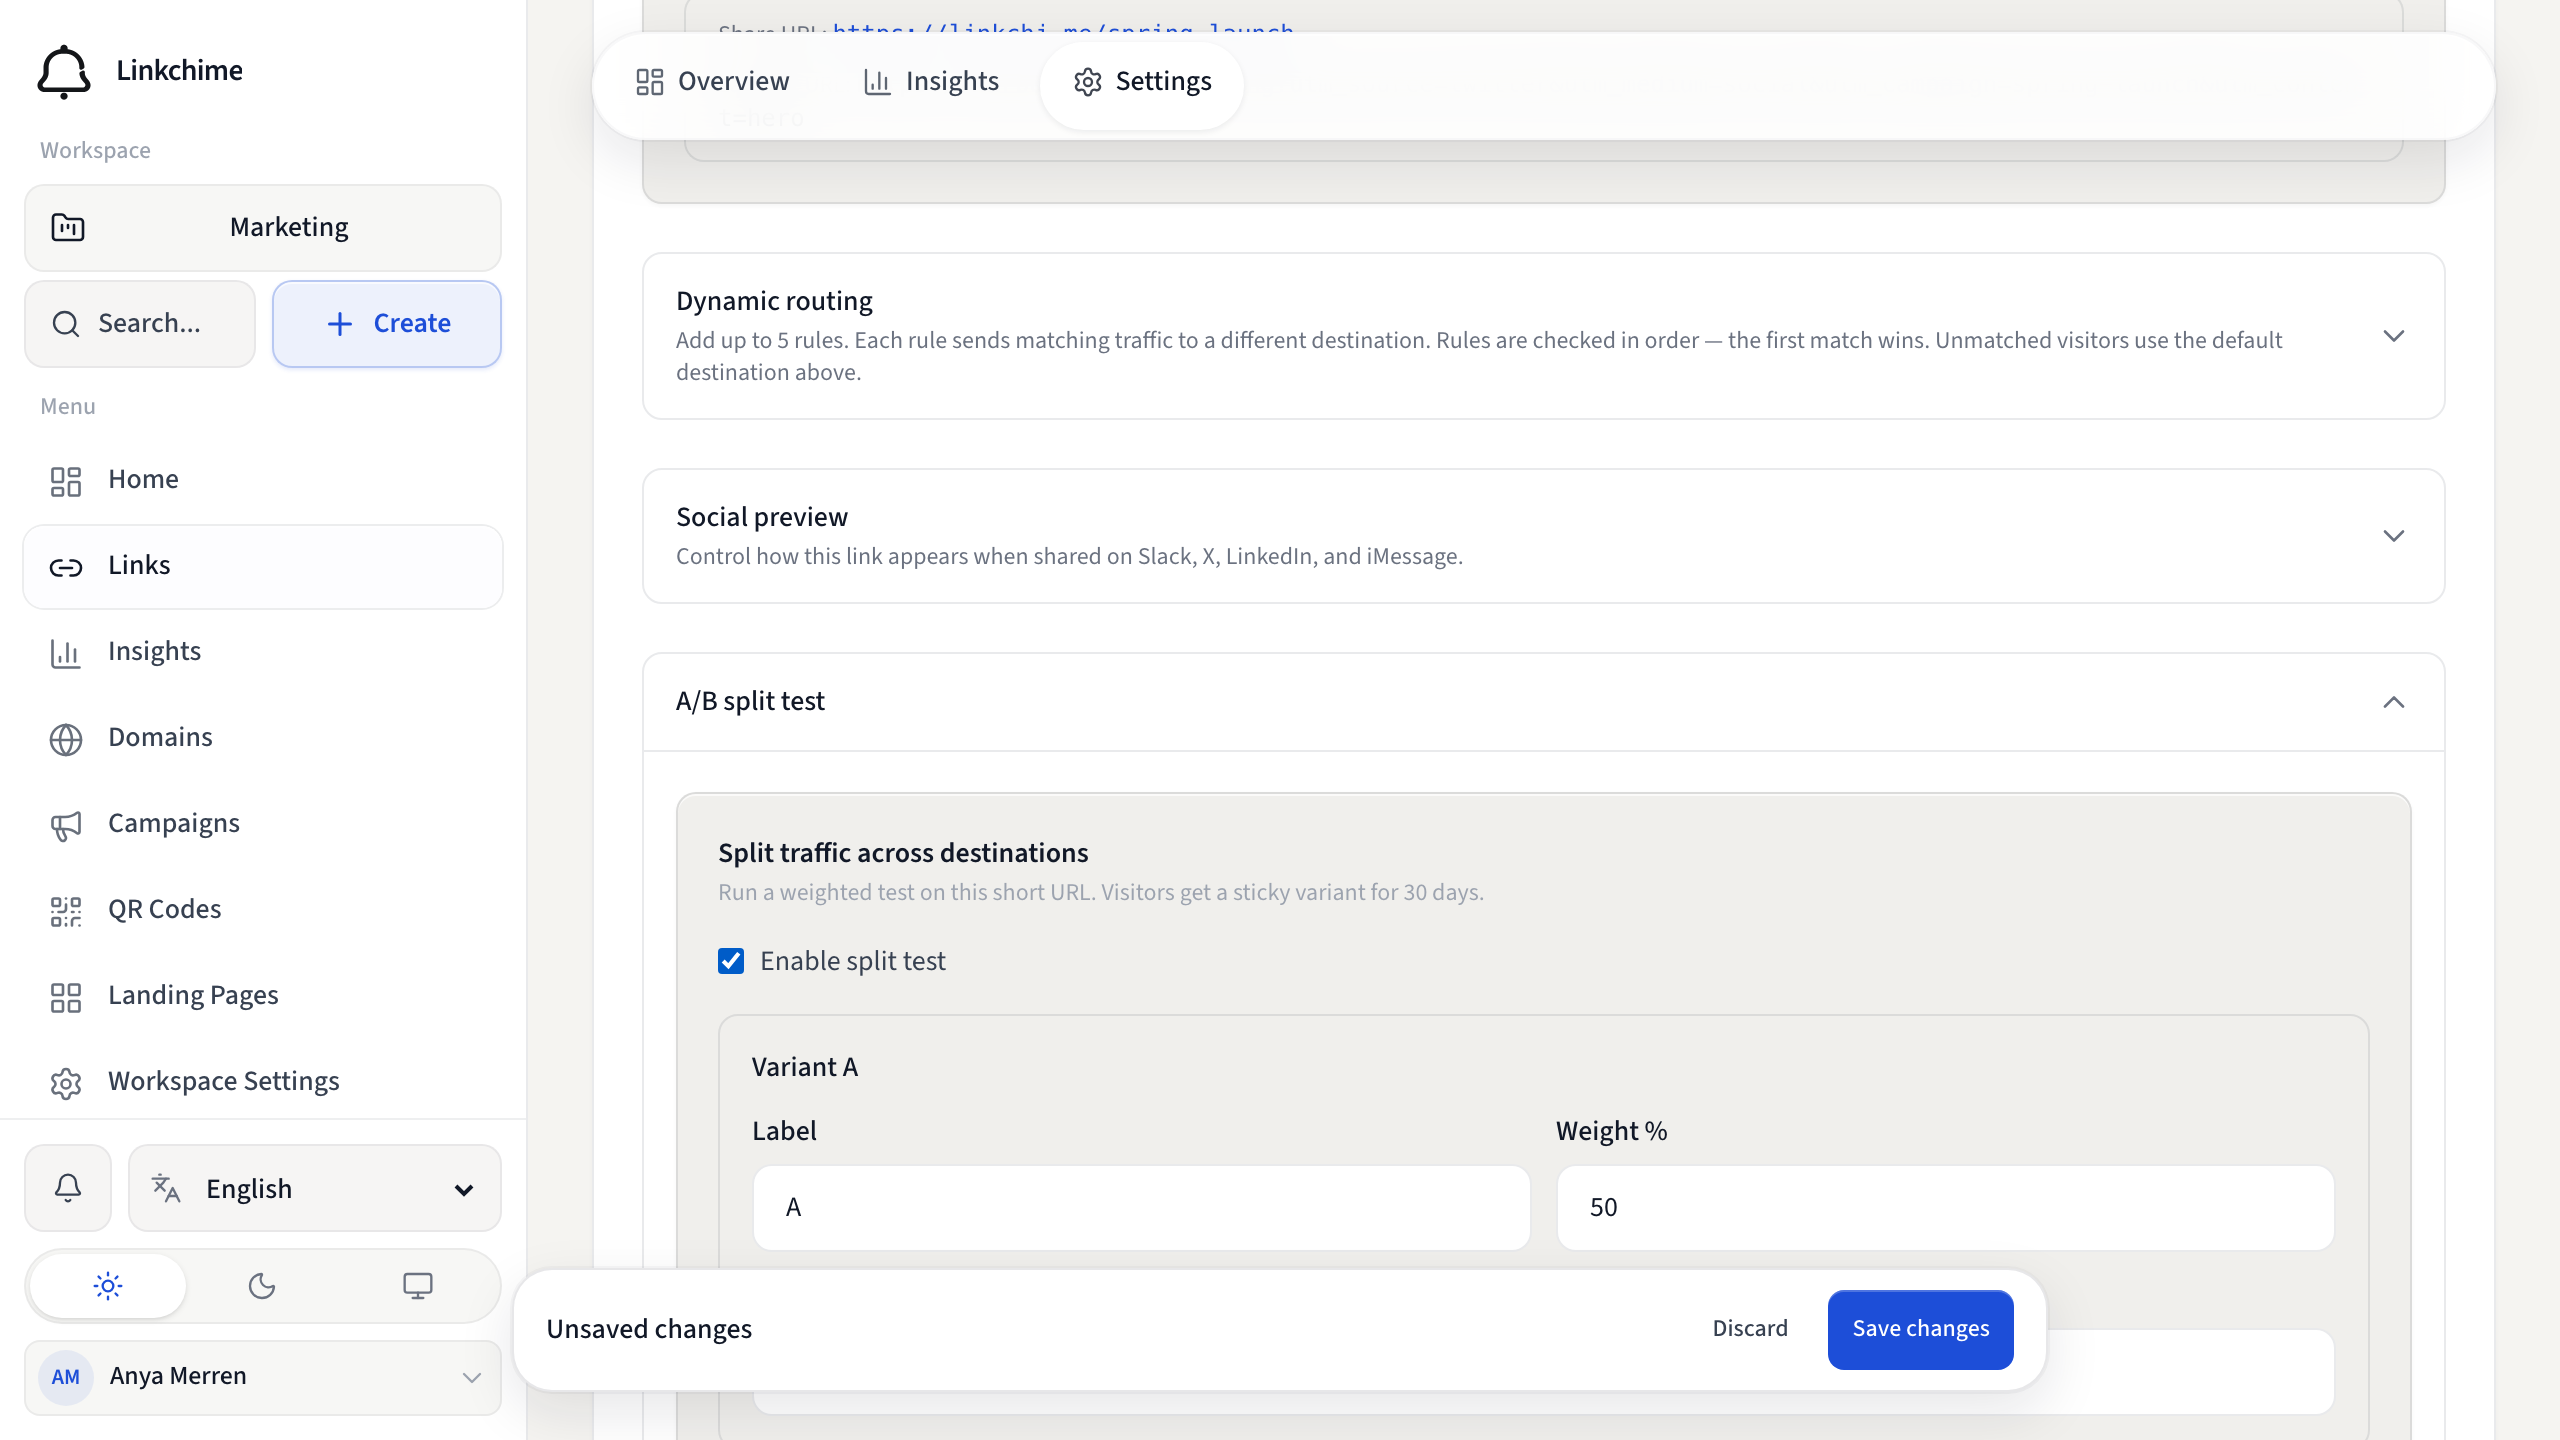Click the AM avatar

(x=66, y=1377)
